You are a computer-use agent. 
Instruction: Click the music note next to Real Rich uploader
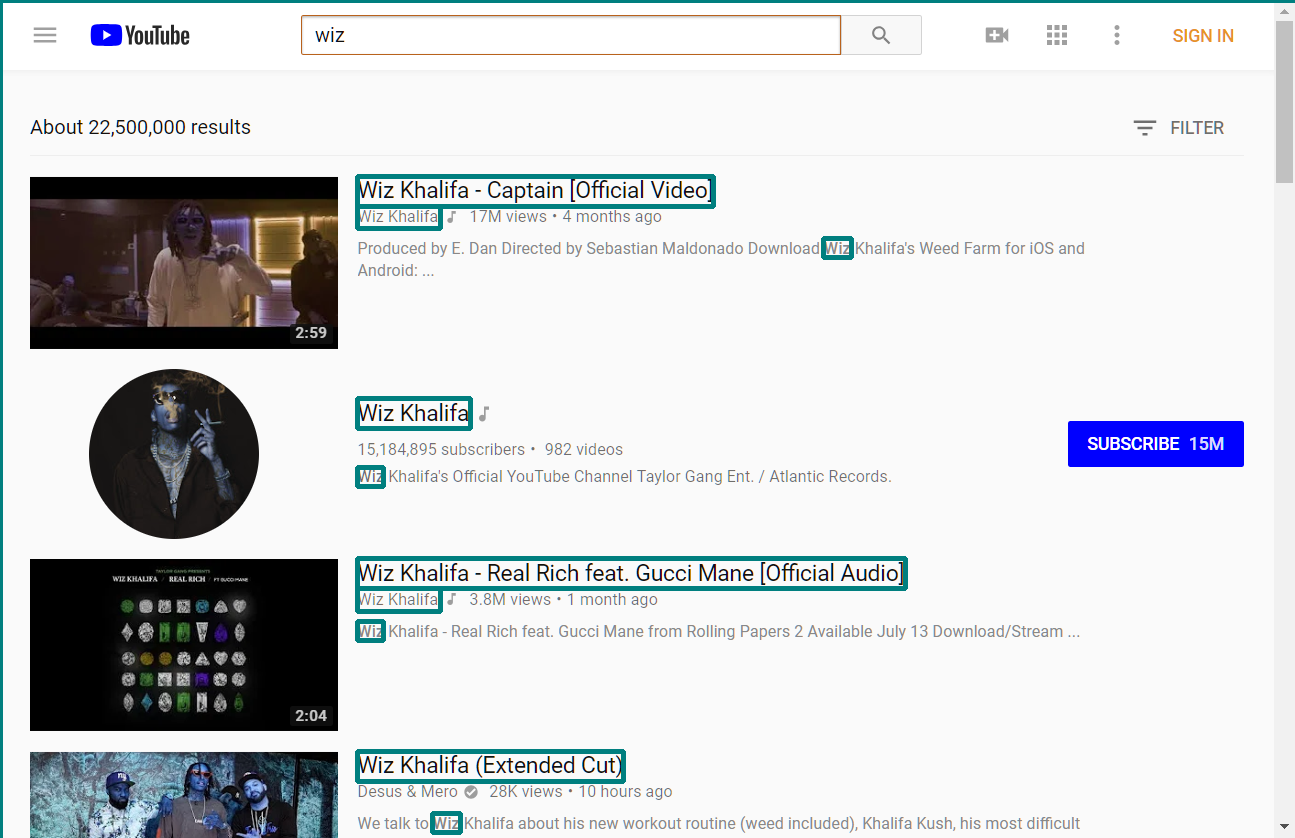[x=451, y=600]
